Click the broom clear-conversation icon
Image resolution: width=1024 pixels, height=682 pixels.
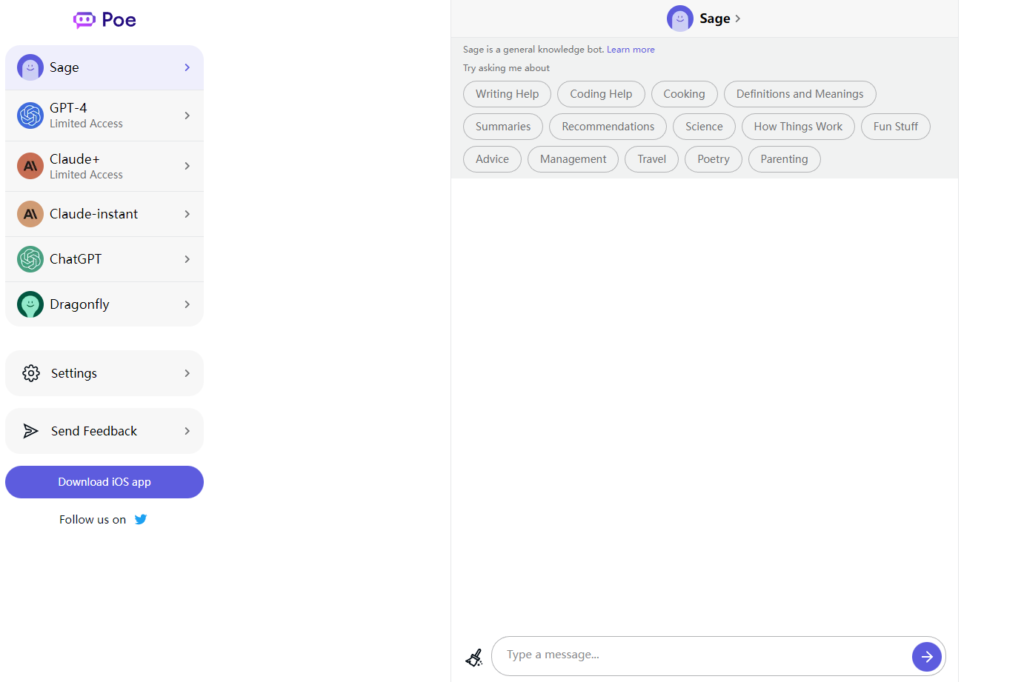coord(474,657)
